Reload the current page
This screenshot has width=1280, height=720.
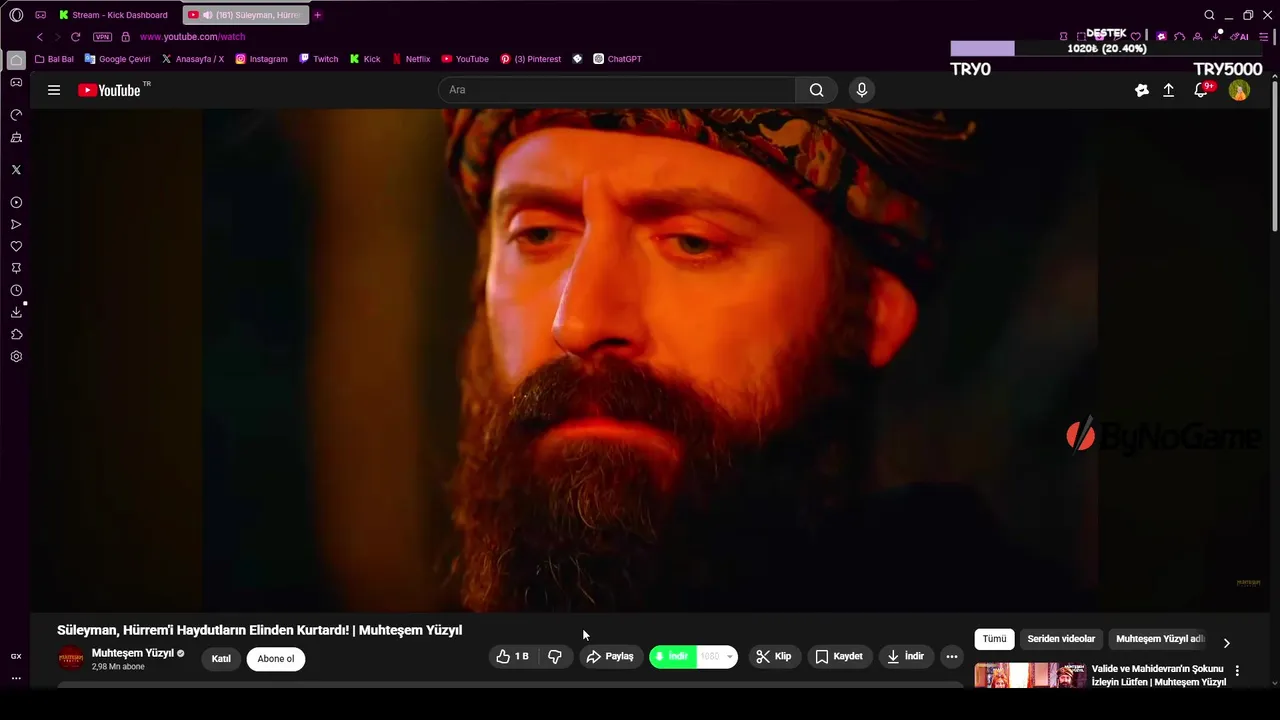pos(75,37)
